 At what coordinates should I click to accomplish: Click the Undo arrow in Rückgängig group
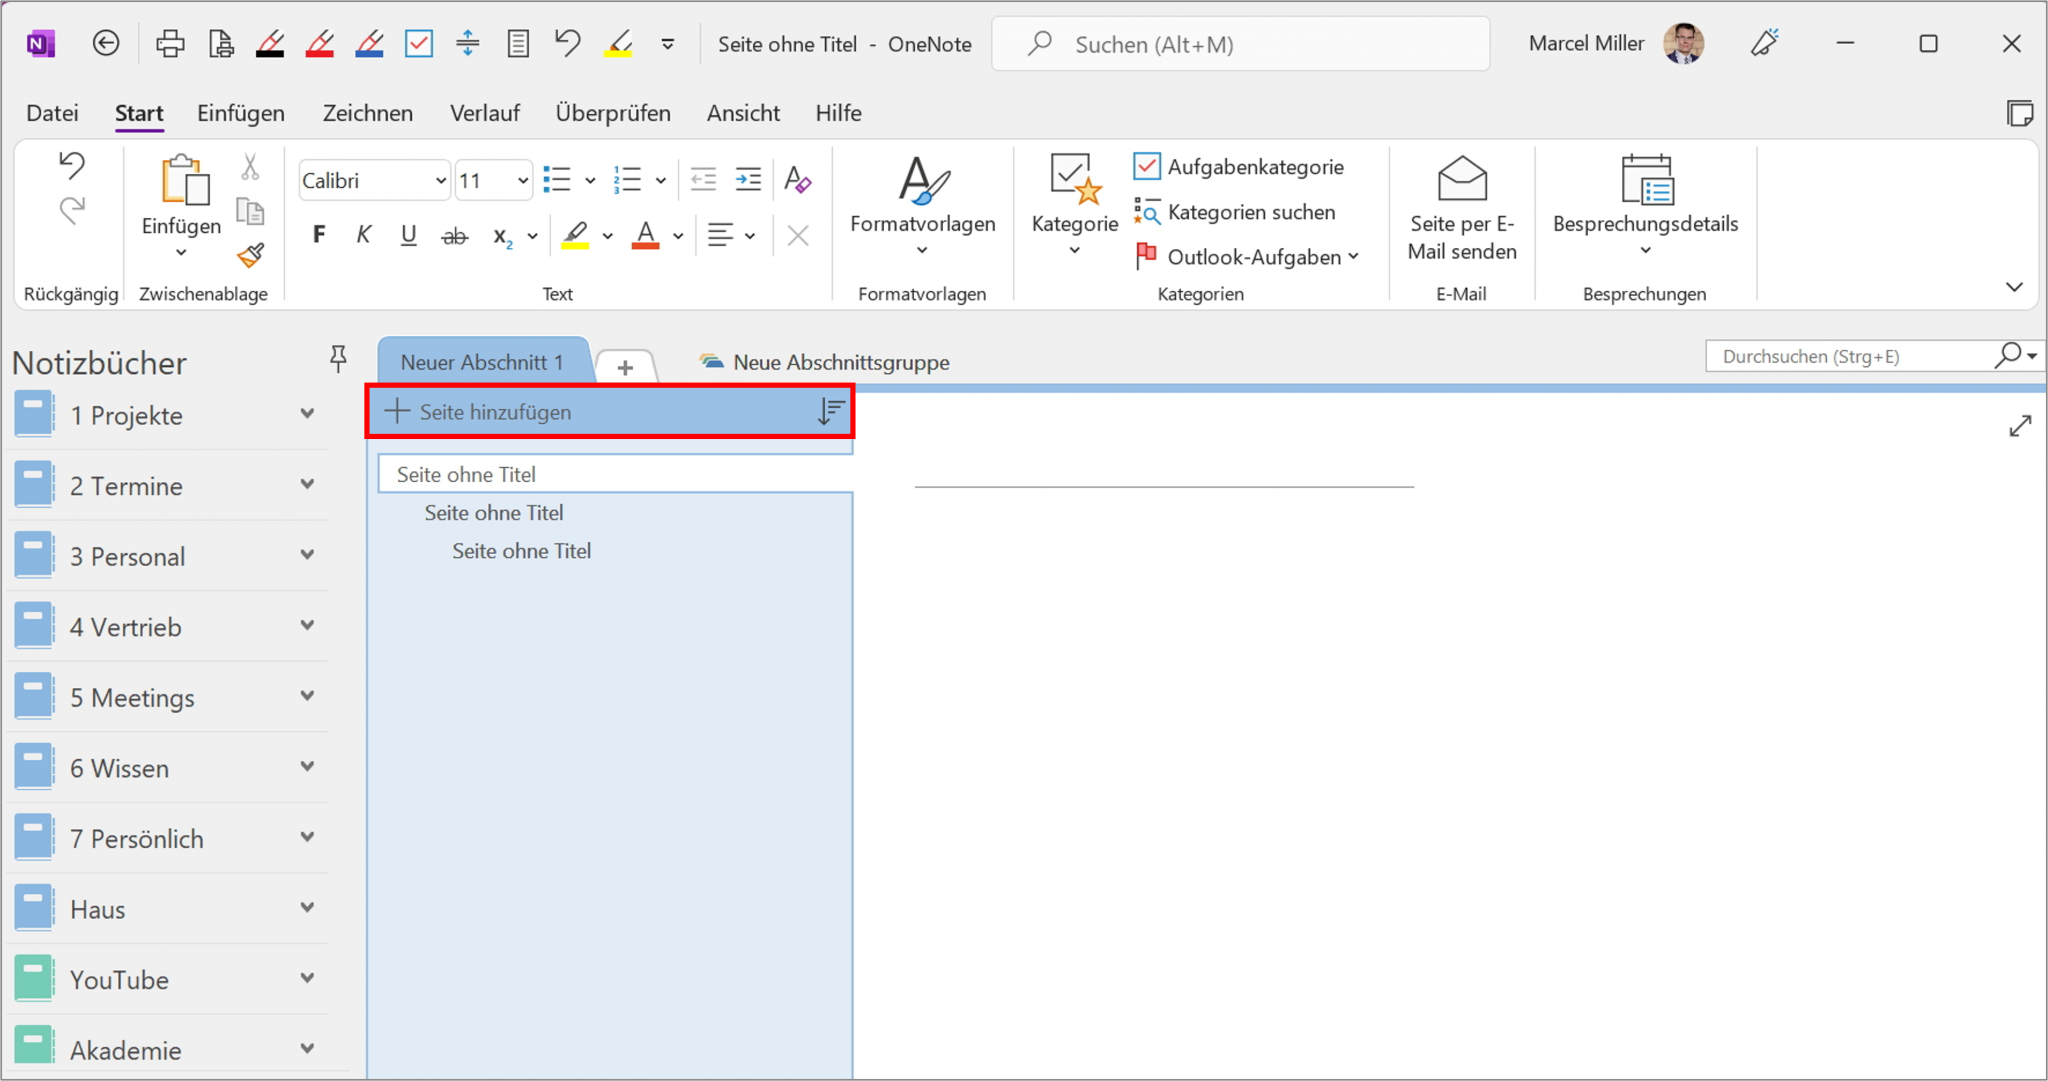pos(71,166)
